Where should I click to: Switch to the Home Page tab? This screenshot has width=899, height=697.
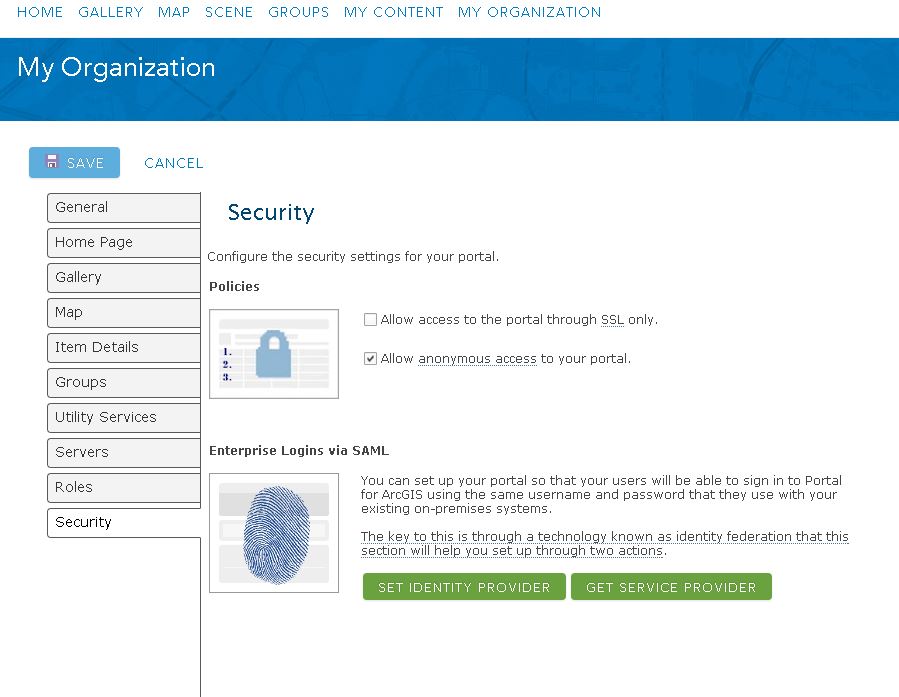(x=123, y=242)
